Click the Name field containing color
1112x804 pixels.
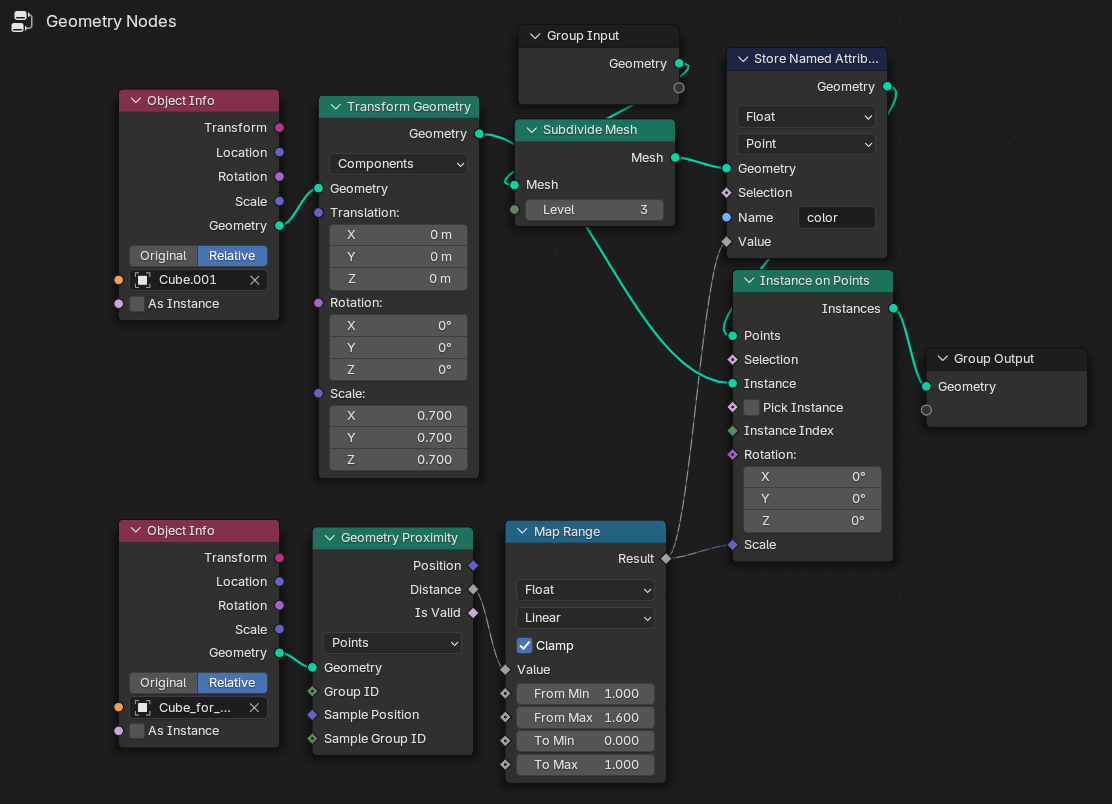tap(837, 218)
